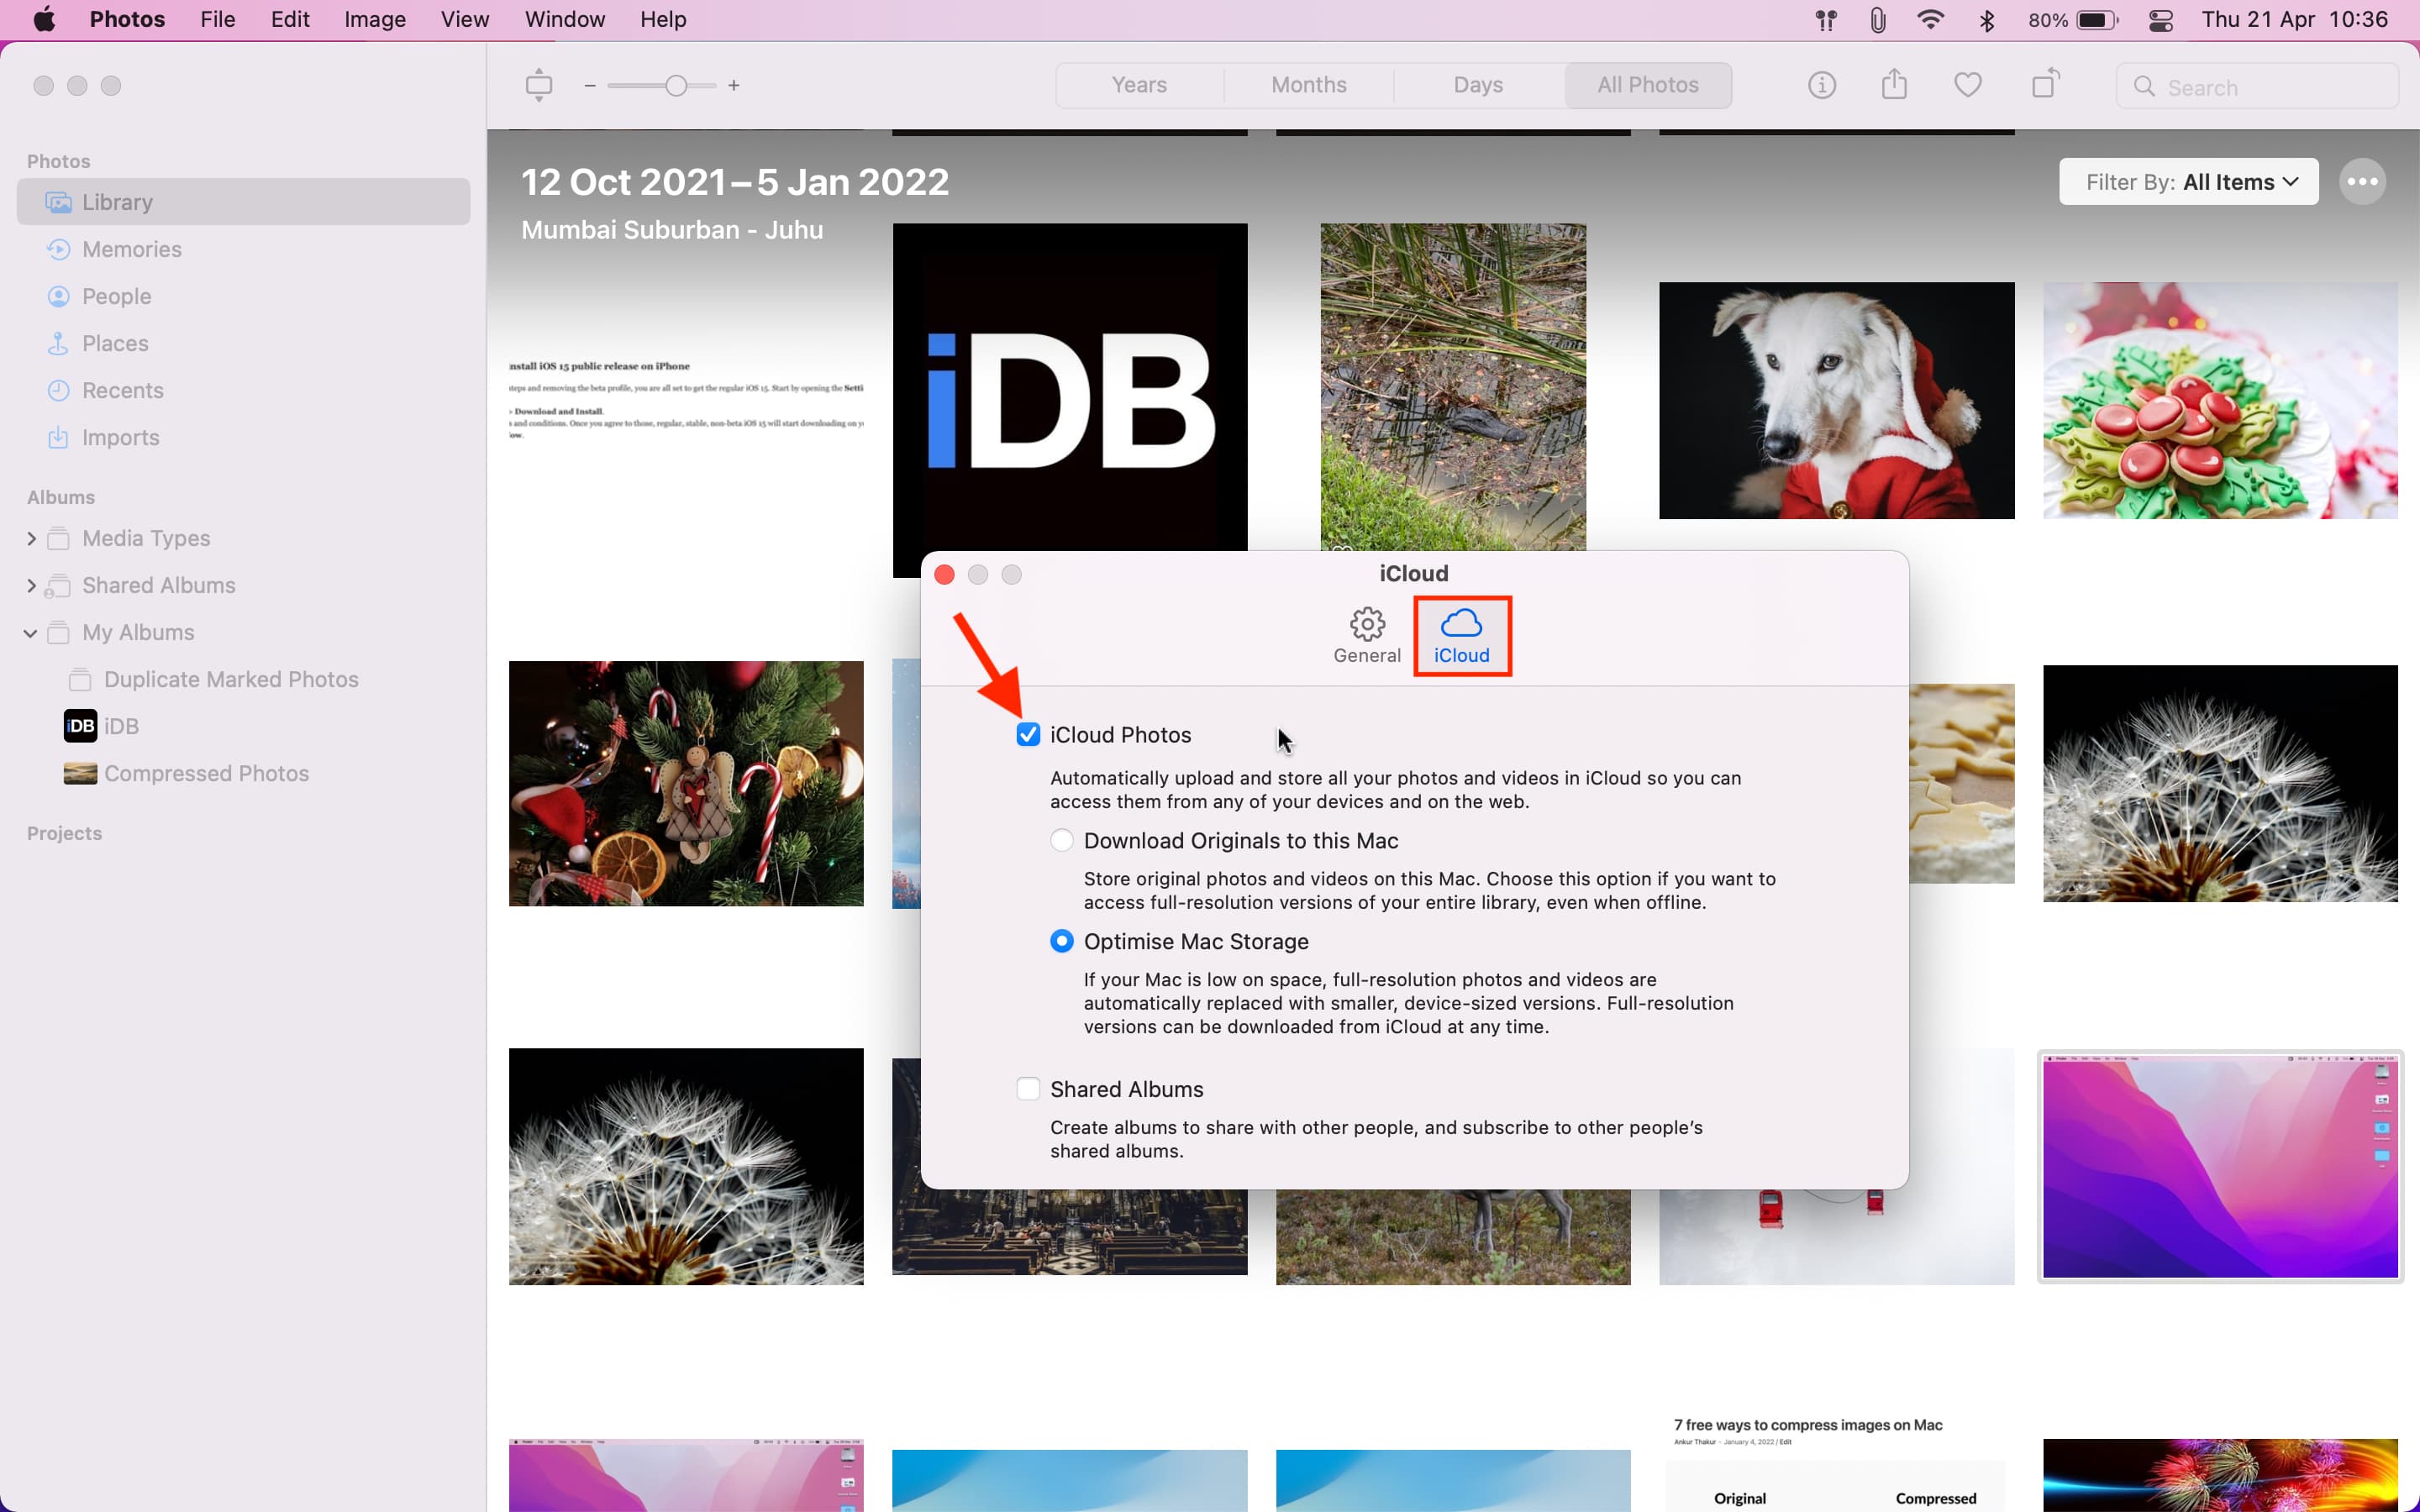Image resolution: width=2420 pixels, height=1512 pixels.
Task: Open the Window menu
Action: pyautogui.click(x=565, y=20)
